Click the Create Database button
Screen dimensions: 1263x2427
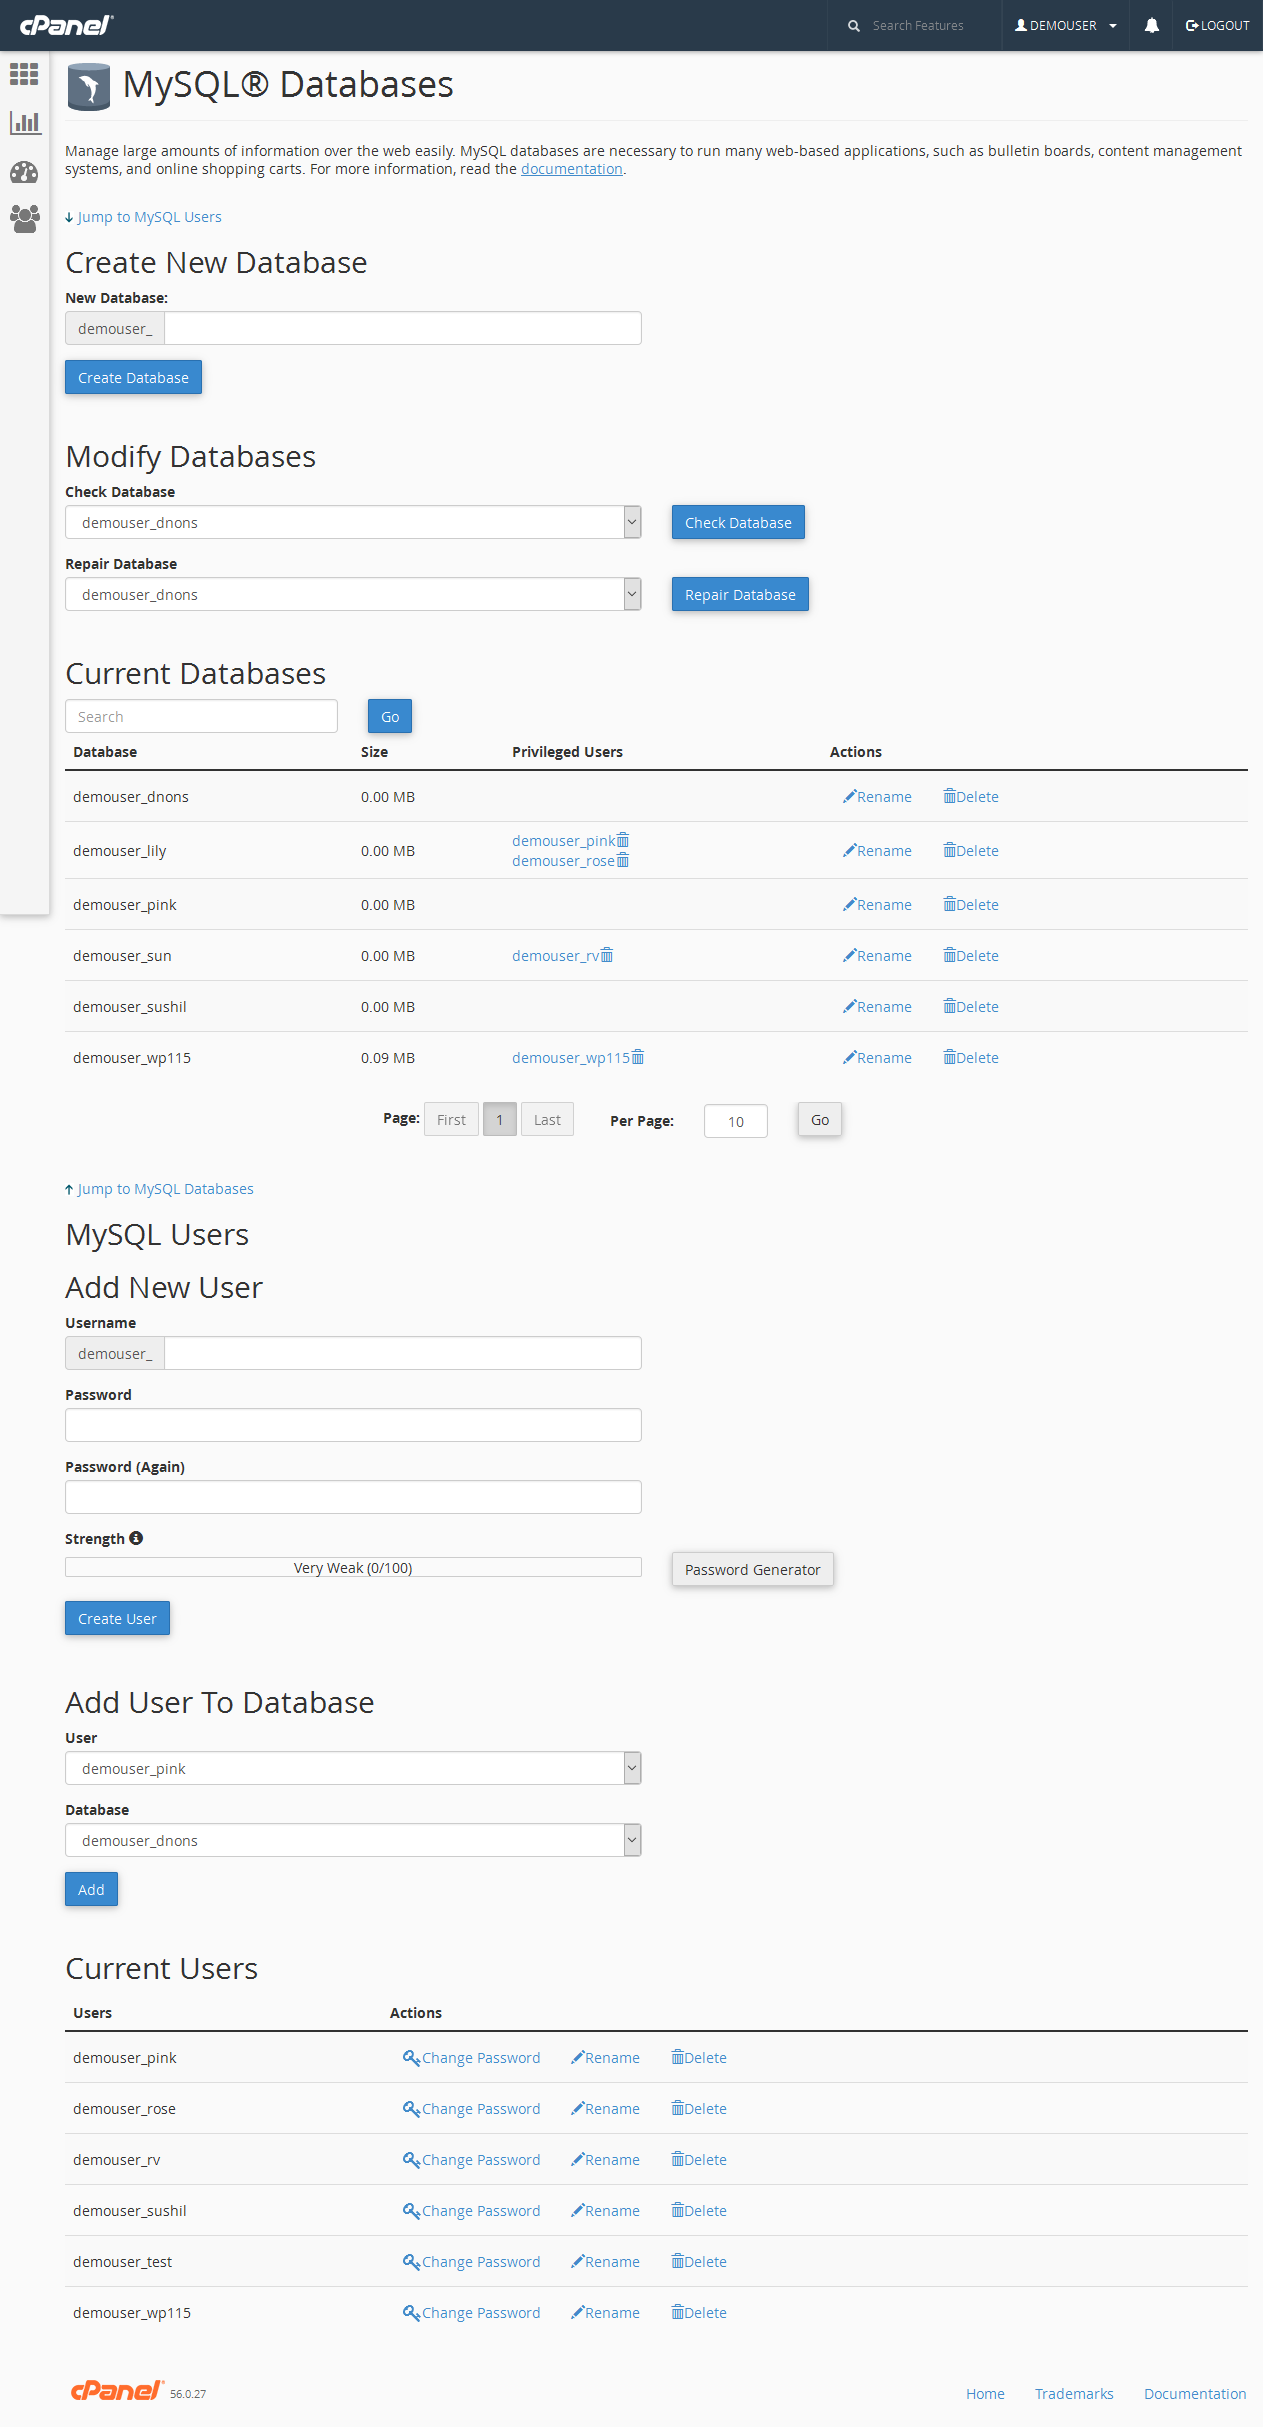(x=133, y=377)
